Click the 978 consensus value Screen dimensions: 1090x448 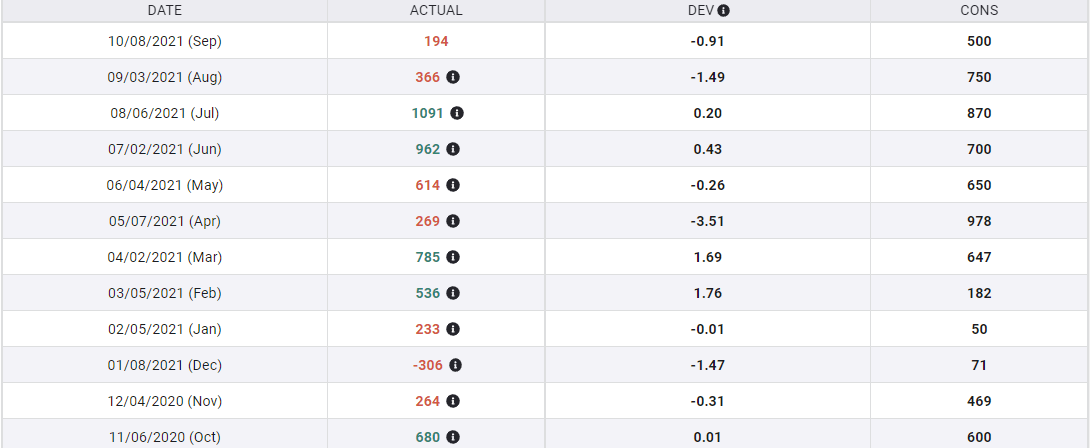click(x=979, y=221)
